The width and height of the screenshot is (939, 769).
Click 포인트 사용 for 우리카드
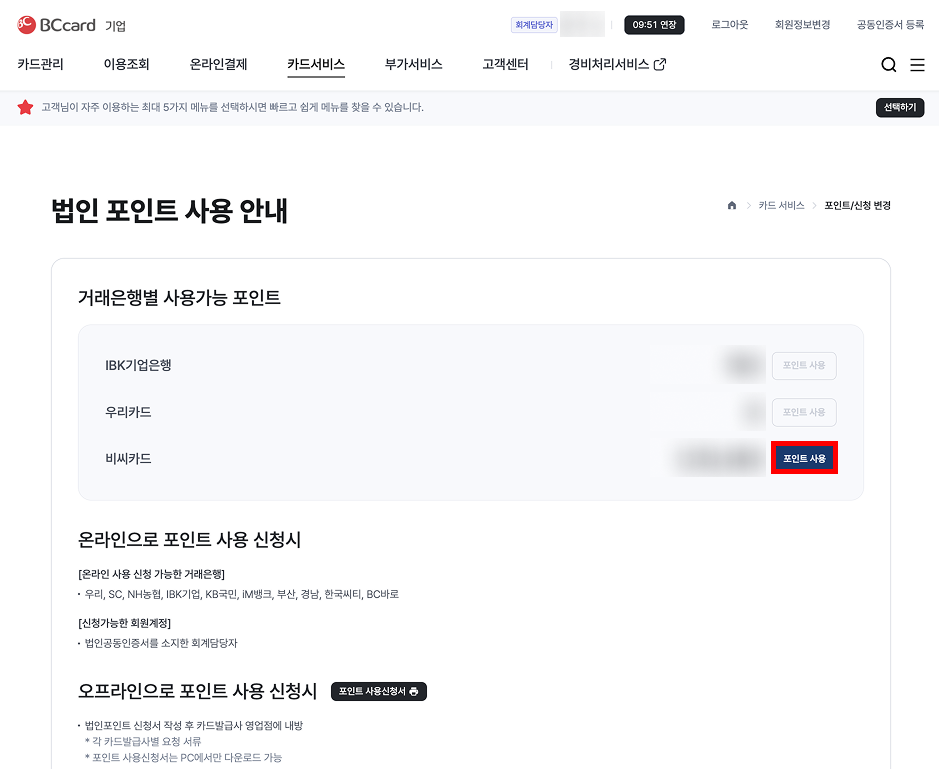click(x=804, y=412)
